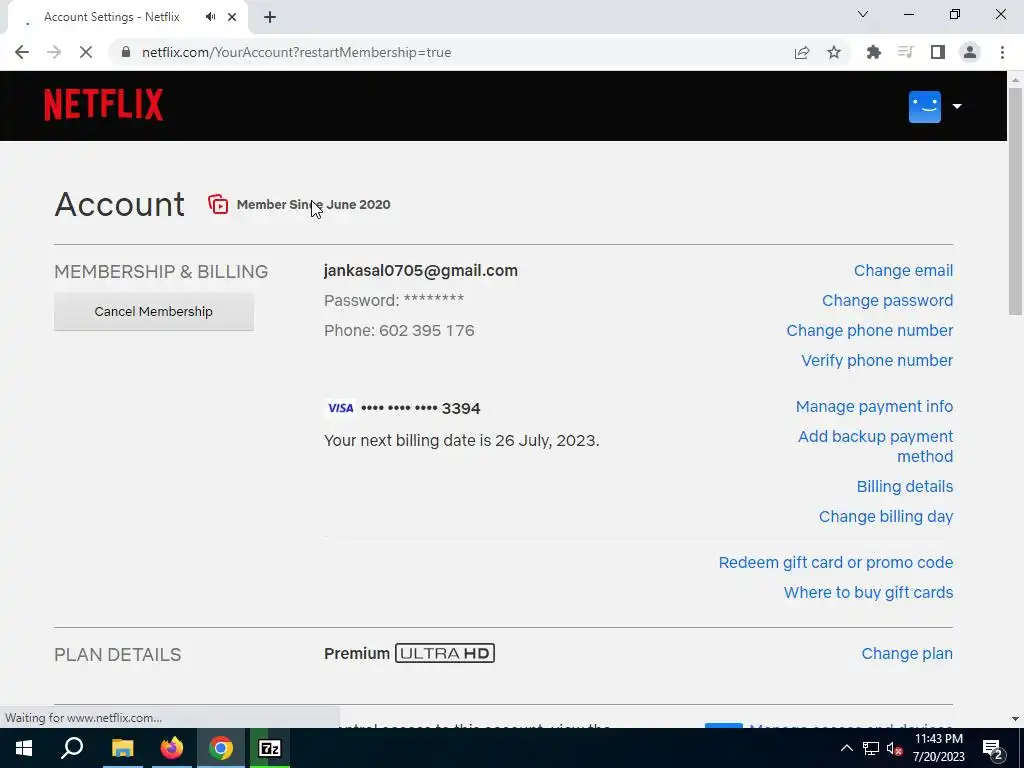
Task: Click the Visa card logo
Action: [340, 408]
